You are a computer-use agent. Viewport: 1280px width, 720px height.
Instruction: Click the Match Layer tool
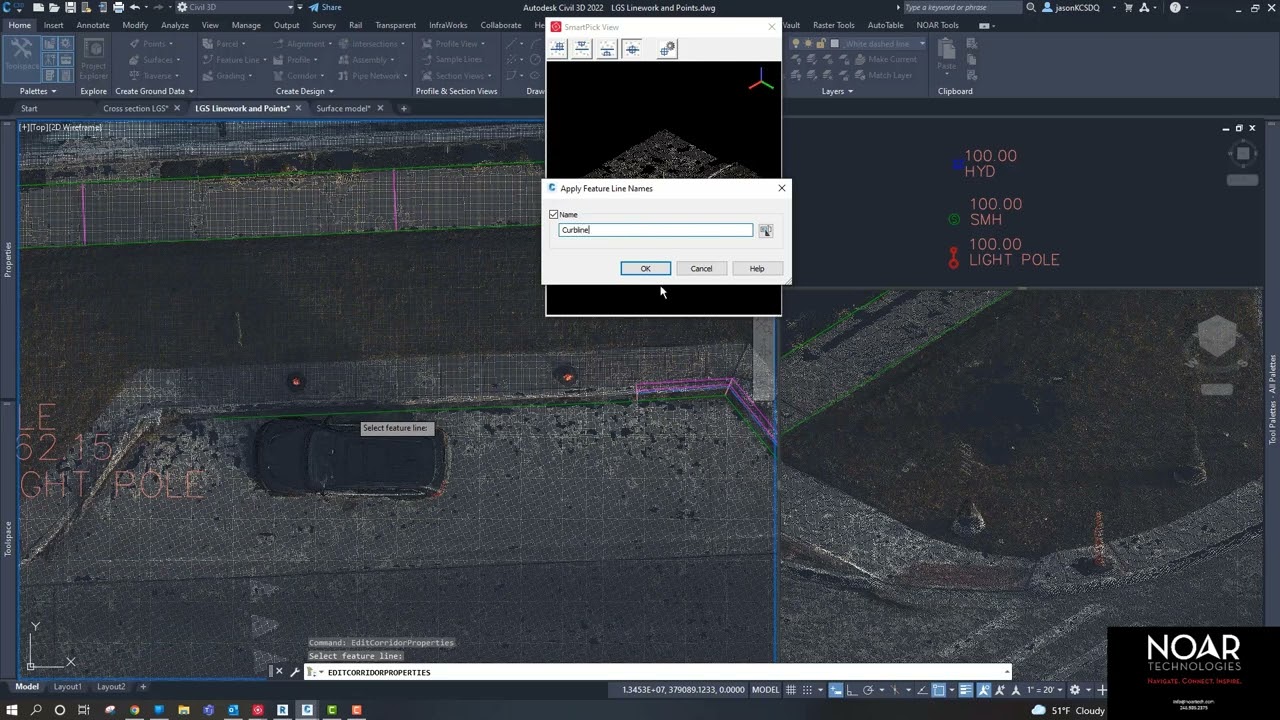(882, 75)
